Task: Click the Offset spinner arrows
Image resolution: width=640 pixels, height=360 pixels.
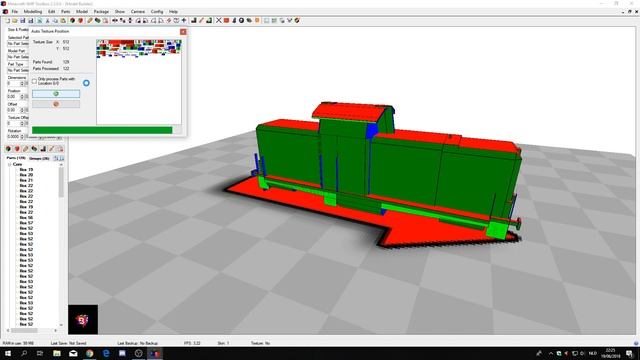Action: click(22, 110)
